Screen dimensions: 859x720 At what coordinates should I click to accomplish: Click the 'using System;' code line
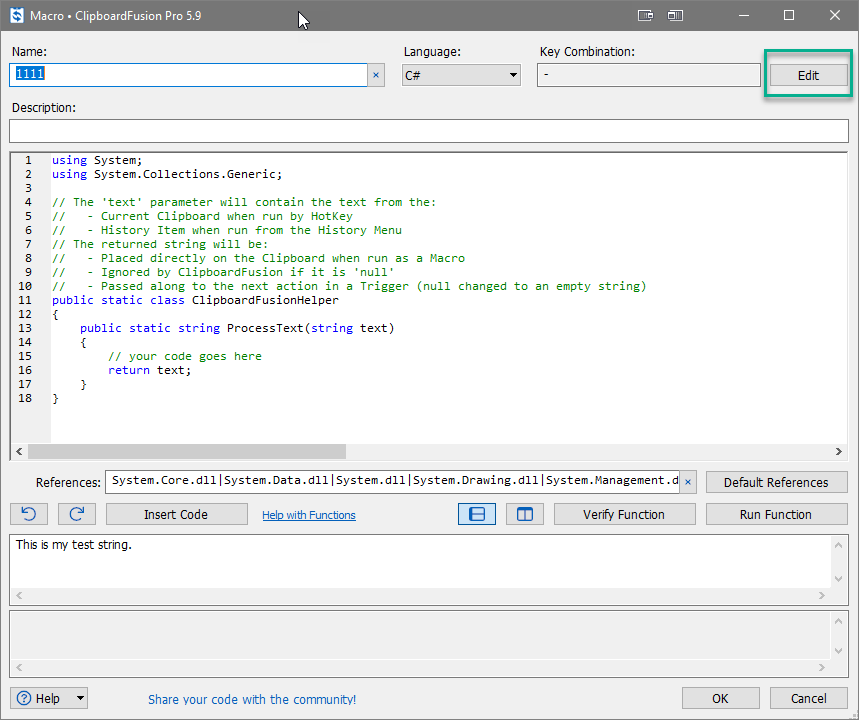[x=97, y=160]
